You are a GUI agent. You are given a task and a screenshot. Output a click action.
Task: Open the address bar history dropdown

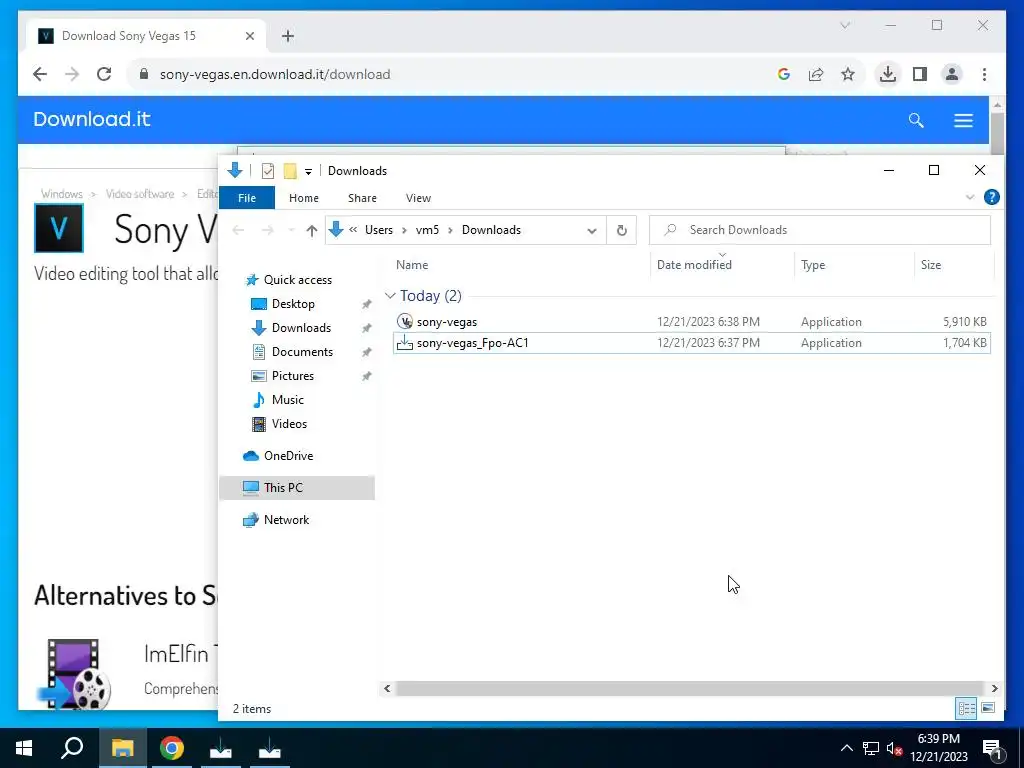coord(592,231)
